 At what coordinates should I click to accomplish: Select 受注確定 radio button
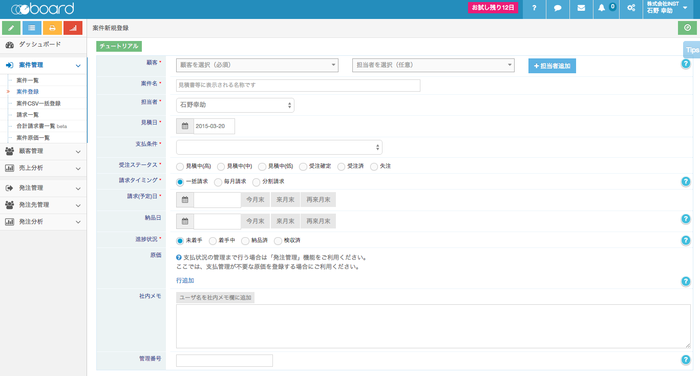point(303,167)
